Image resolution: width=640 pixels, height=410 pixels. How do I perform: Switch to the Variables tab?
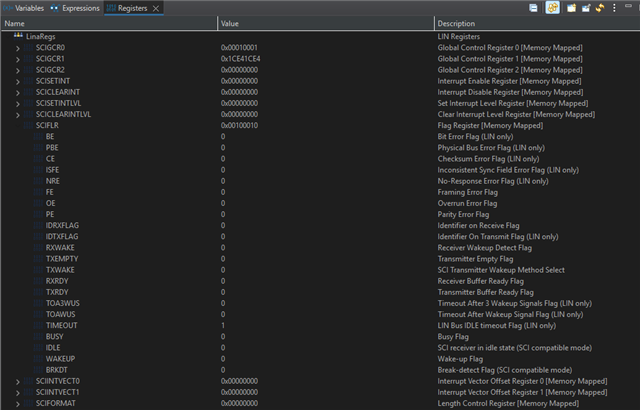click(23, 8)
